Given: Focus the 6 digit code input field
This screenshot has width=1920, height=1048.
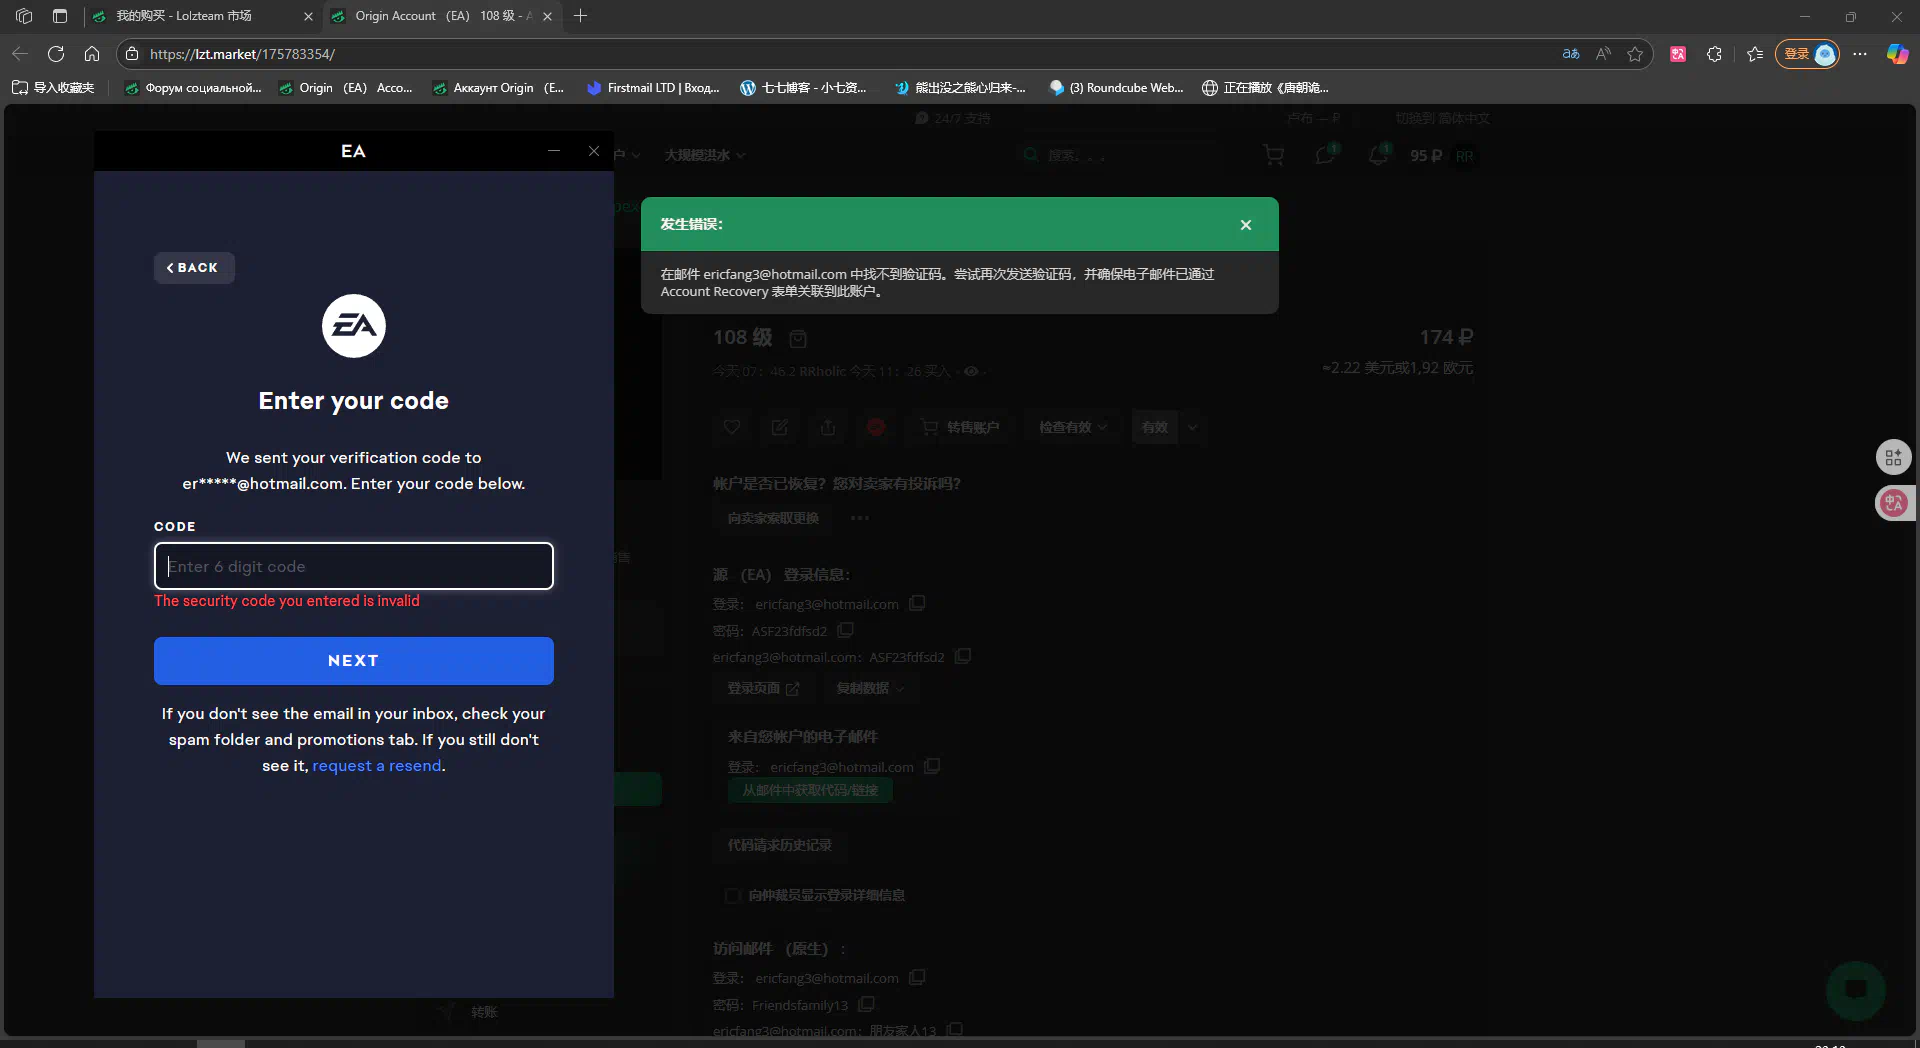Looking at the screenshot, I should 353,566.
